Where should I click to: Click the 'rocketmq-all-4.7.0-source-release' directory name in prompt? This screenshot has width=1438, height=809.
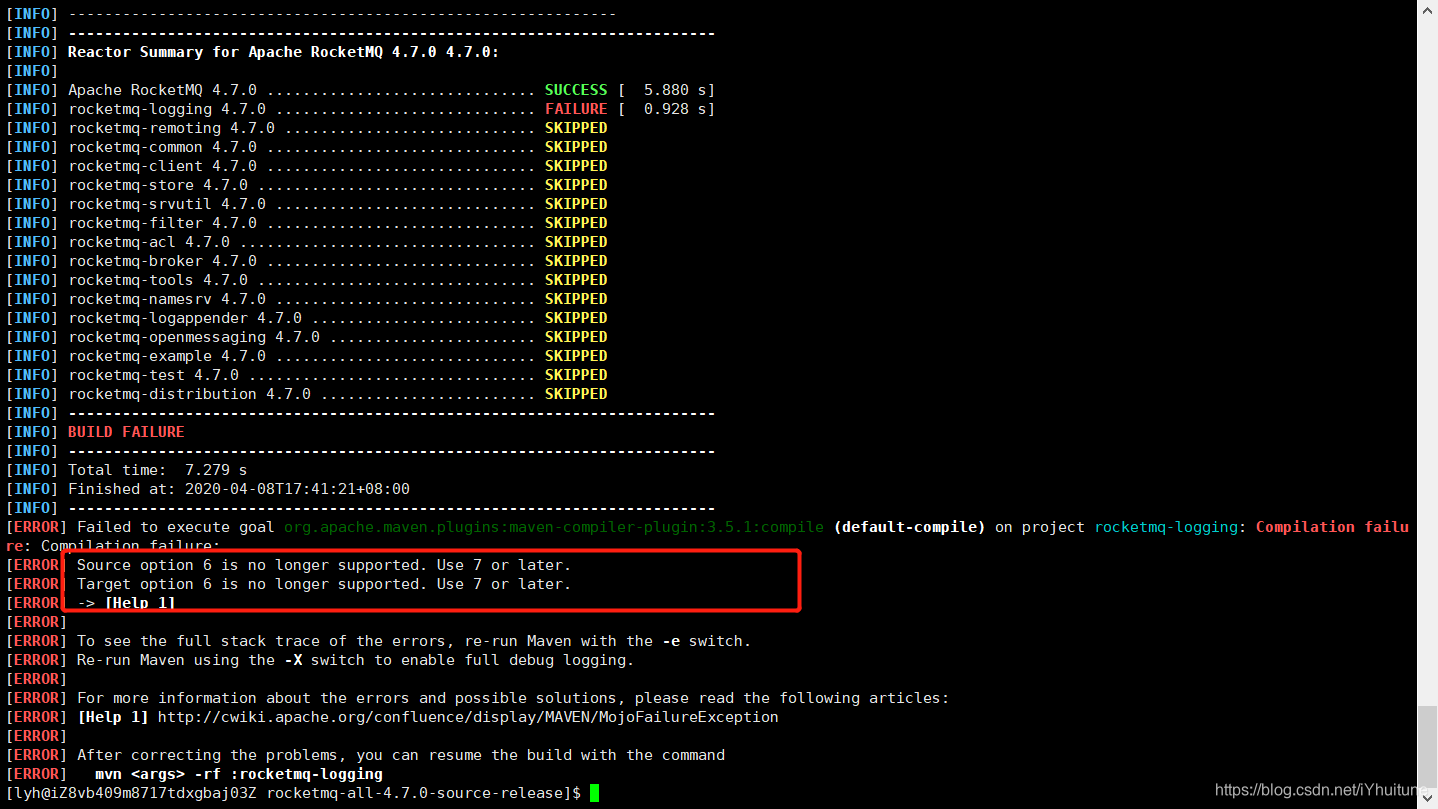click(x=415, y=793)
